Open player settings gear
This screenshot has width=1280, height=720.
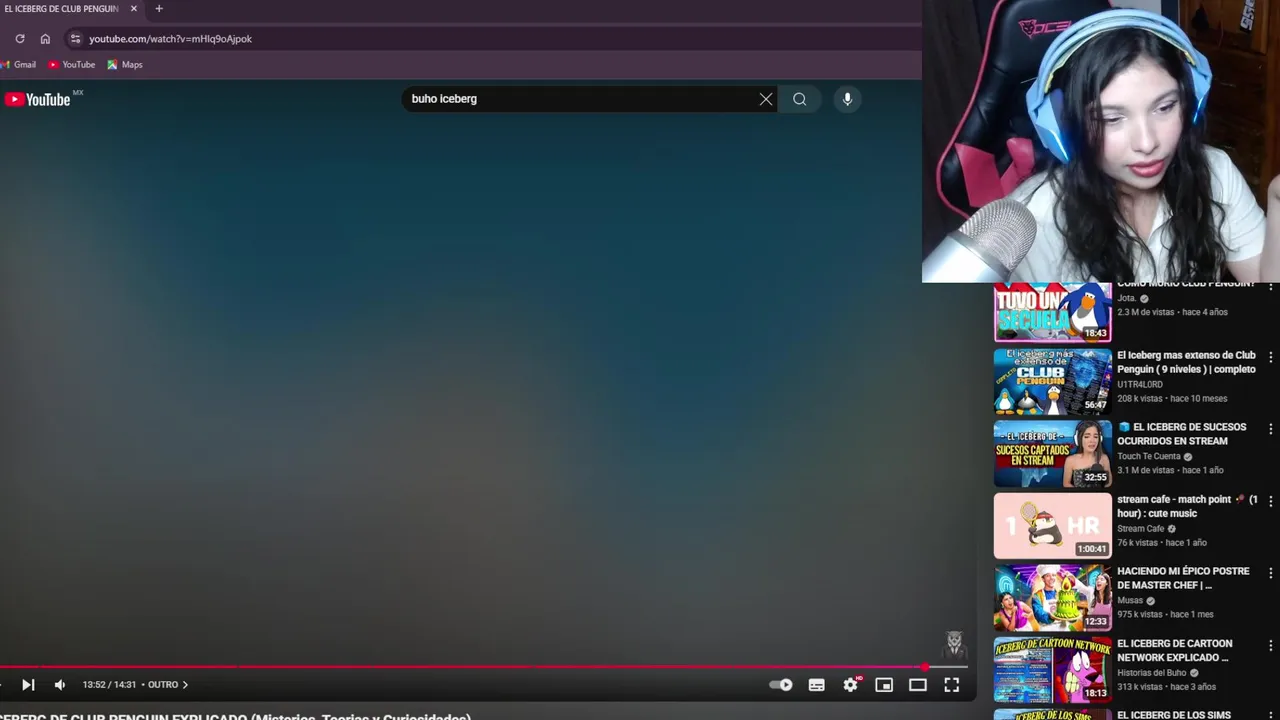click(851, 685)
